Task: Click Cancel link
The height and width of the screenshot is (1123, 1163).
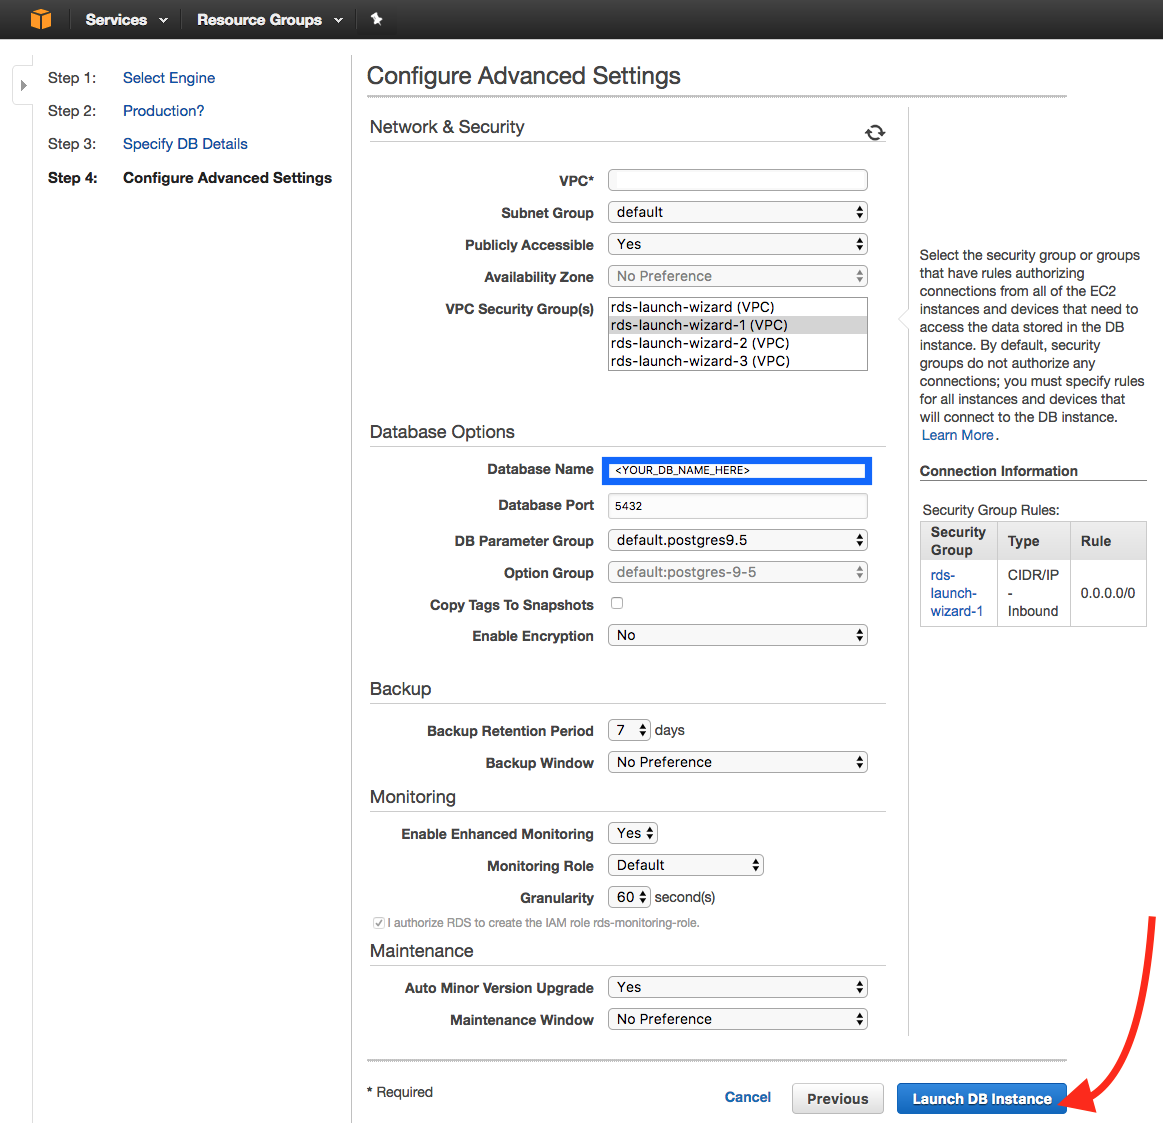Action: 748,1097
